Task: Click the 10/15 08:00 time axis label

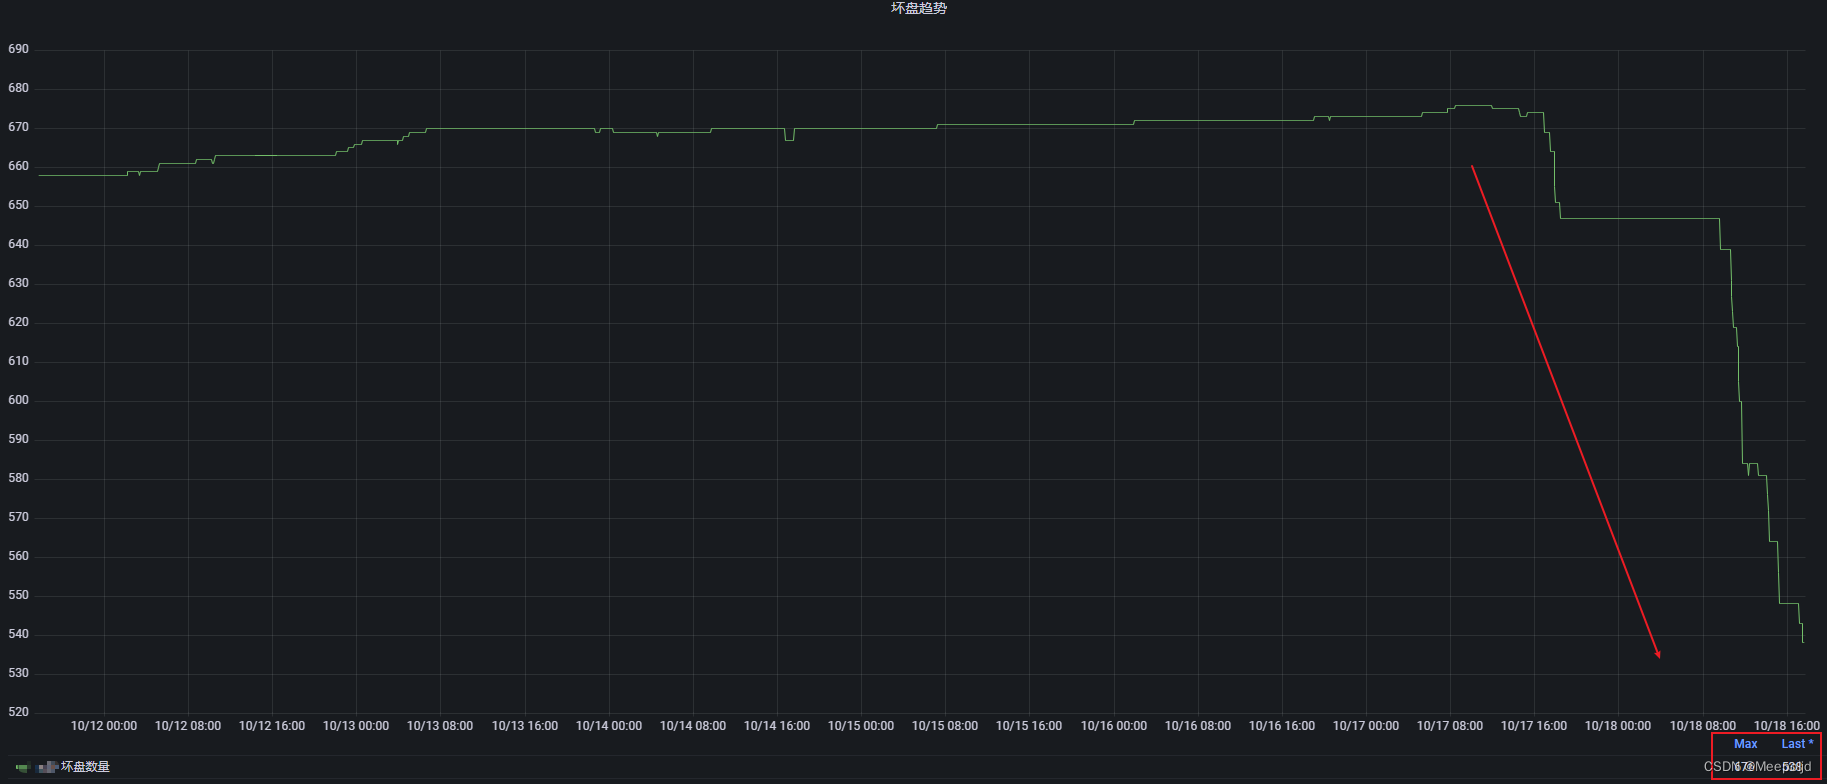Action: click(x=945, y=726)
